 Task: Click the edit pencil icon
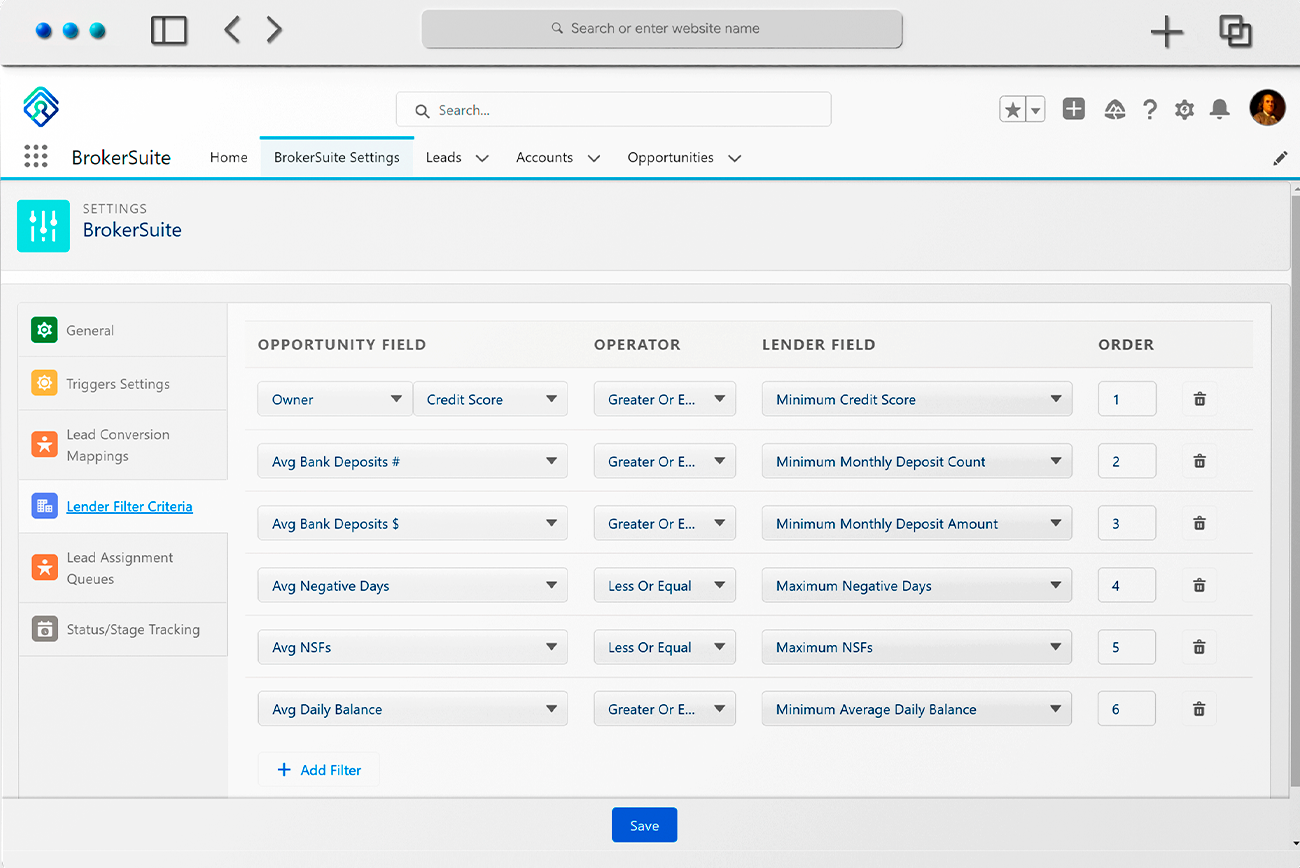coord(1281,157)
